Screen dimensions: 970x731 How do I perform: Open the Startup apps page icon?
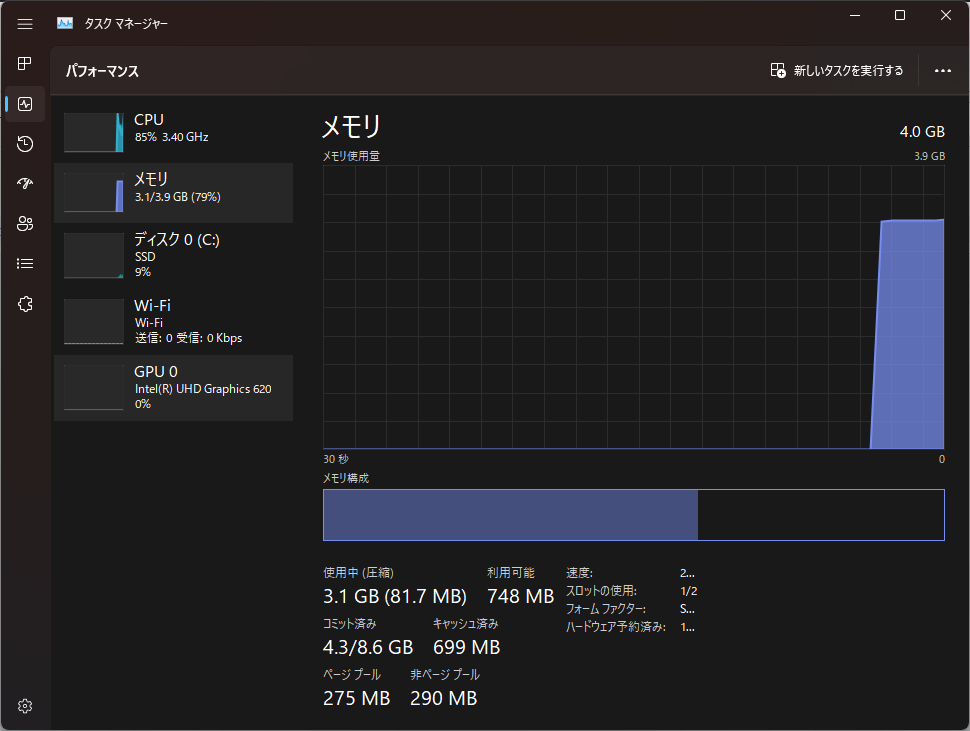click(x=25, y=184)
